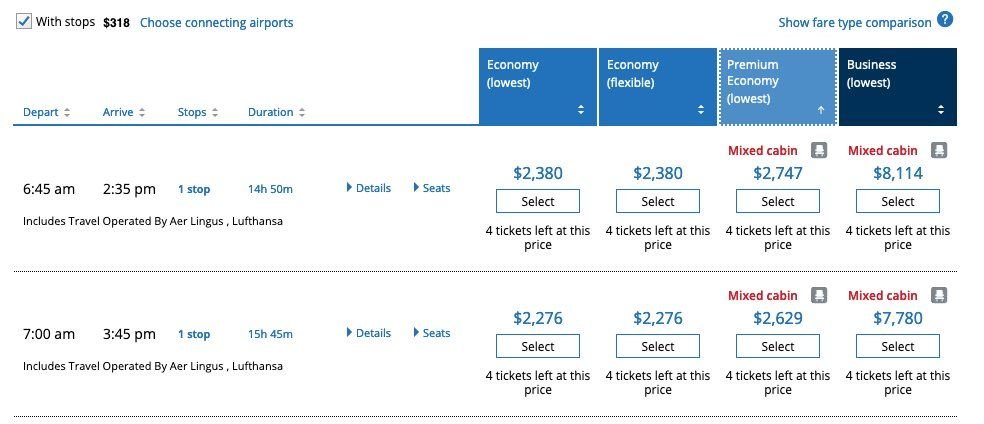984x424 pixels.
Task: Expand Seats for the 6:45 am flight
Action: click(x=432, y=188)
